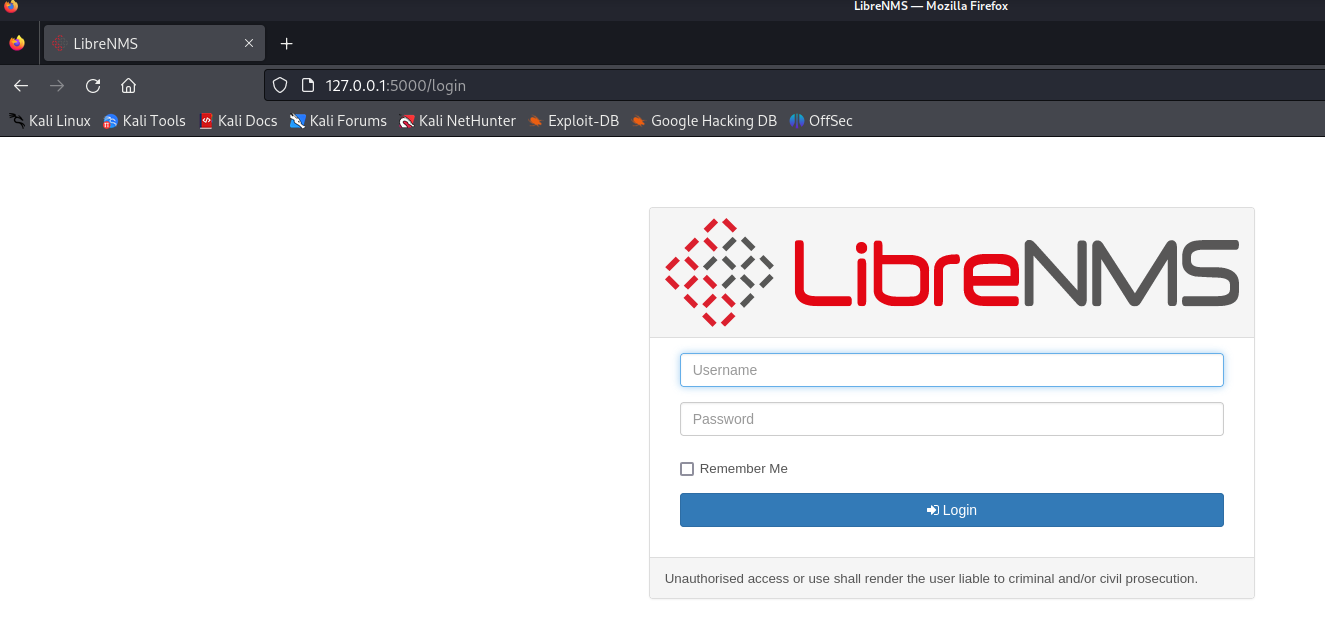
Task: Click the Firefox logo in the title bar
Action: coord(11,6)
